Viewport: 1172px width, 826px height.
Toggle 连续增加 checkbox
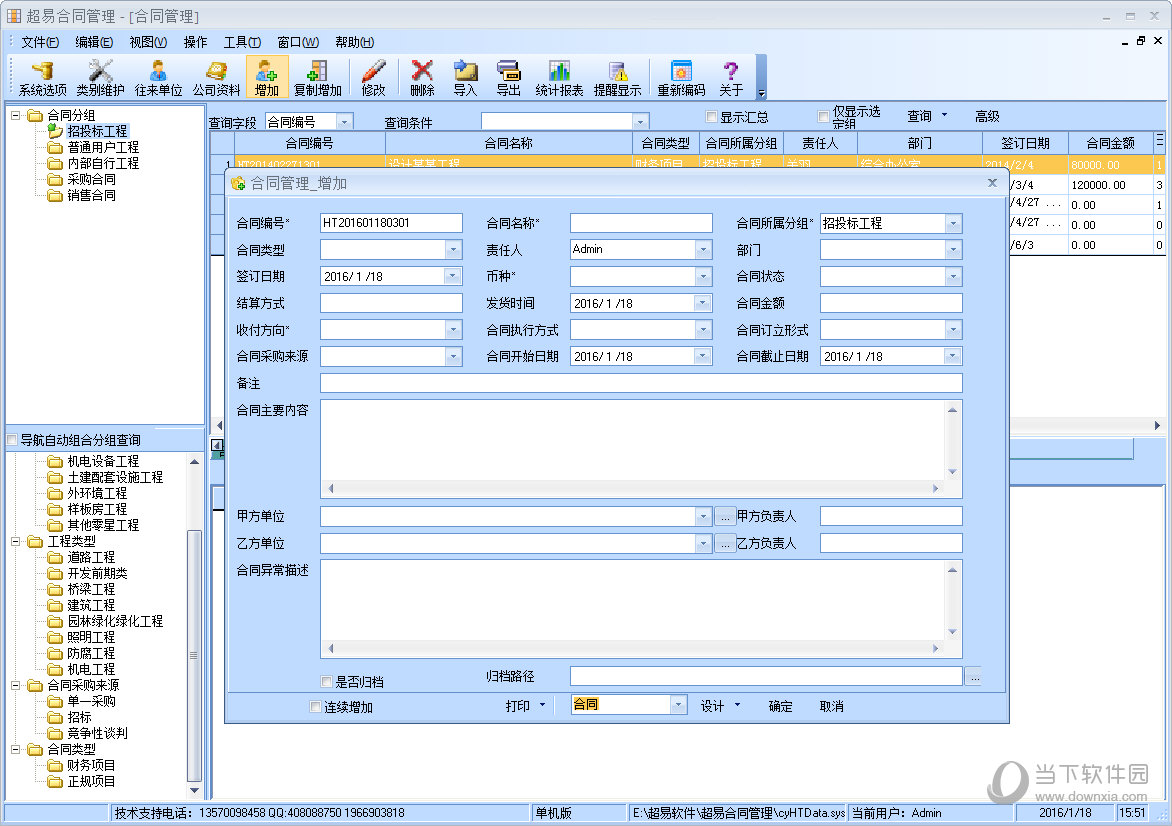point(315,706)
